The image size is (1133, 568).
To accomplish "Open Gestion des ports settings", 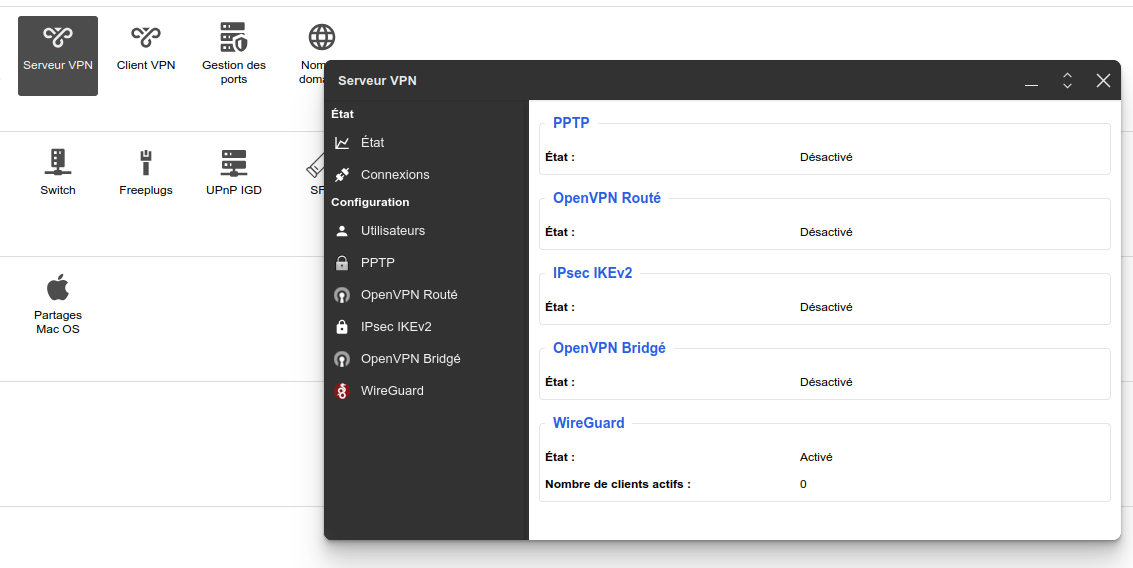I will click(x=233, y=55).
